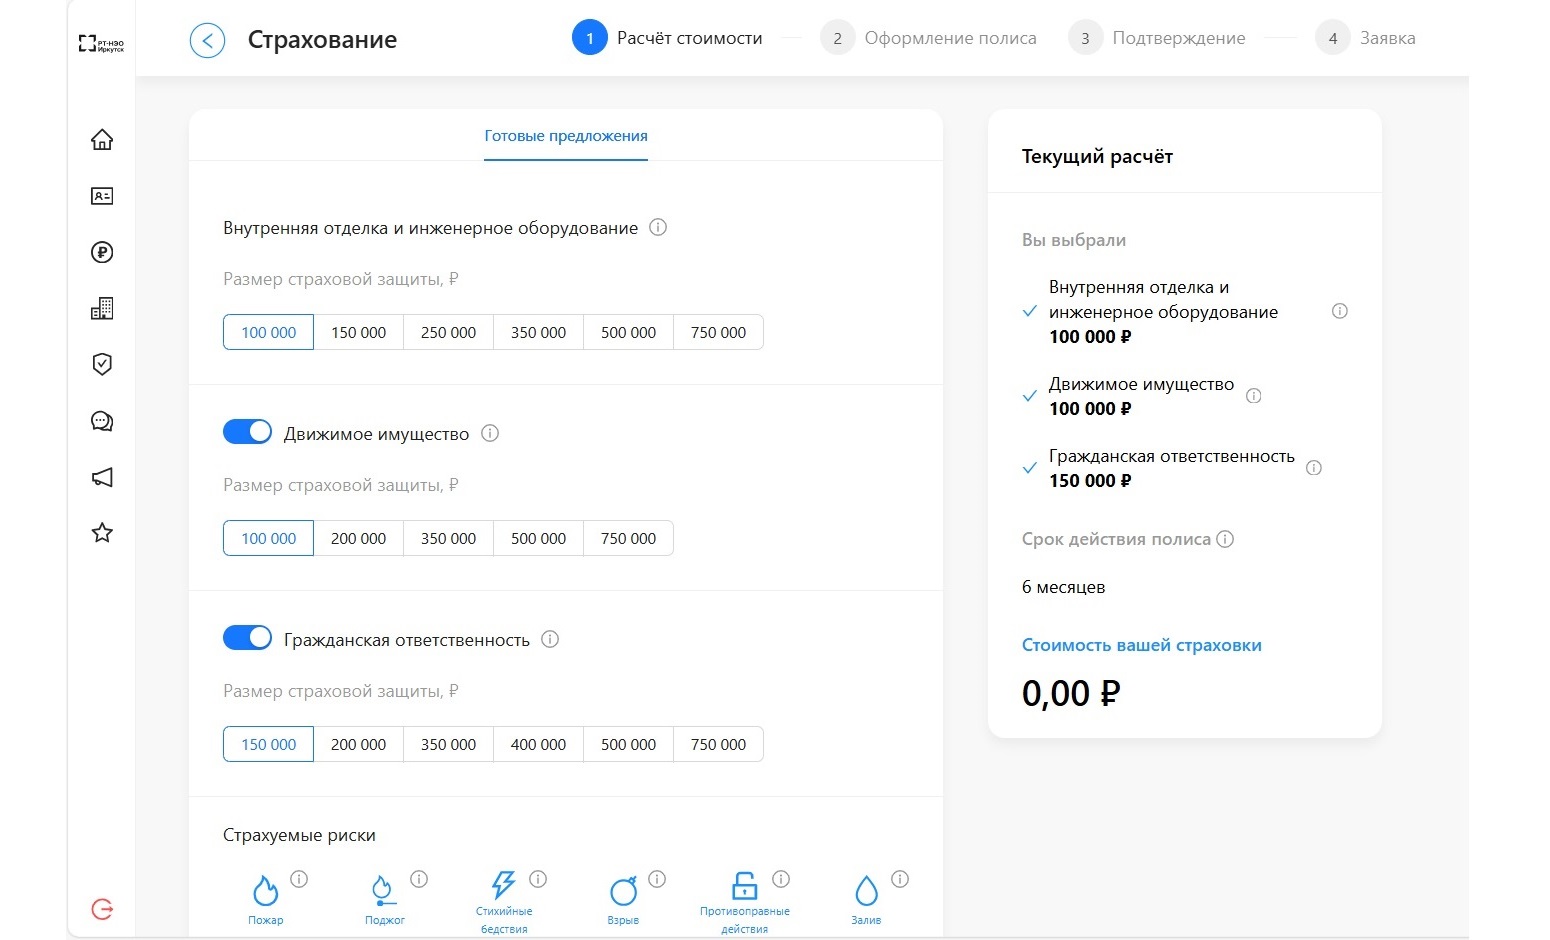Open the chat messages icon in sidebar
Viewport: 1550px width, 940px height.
[102, 421]
